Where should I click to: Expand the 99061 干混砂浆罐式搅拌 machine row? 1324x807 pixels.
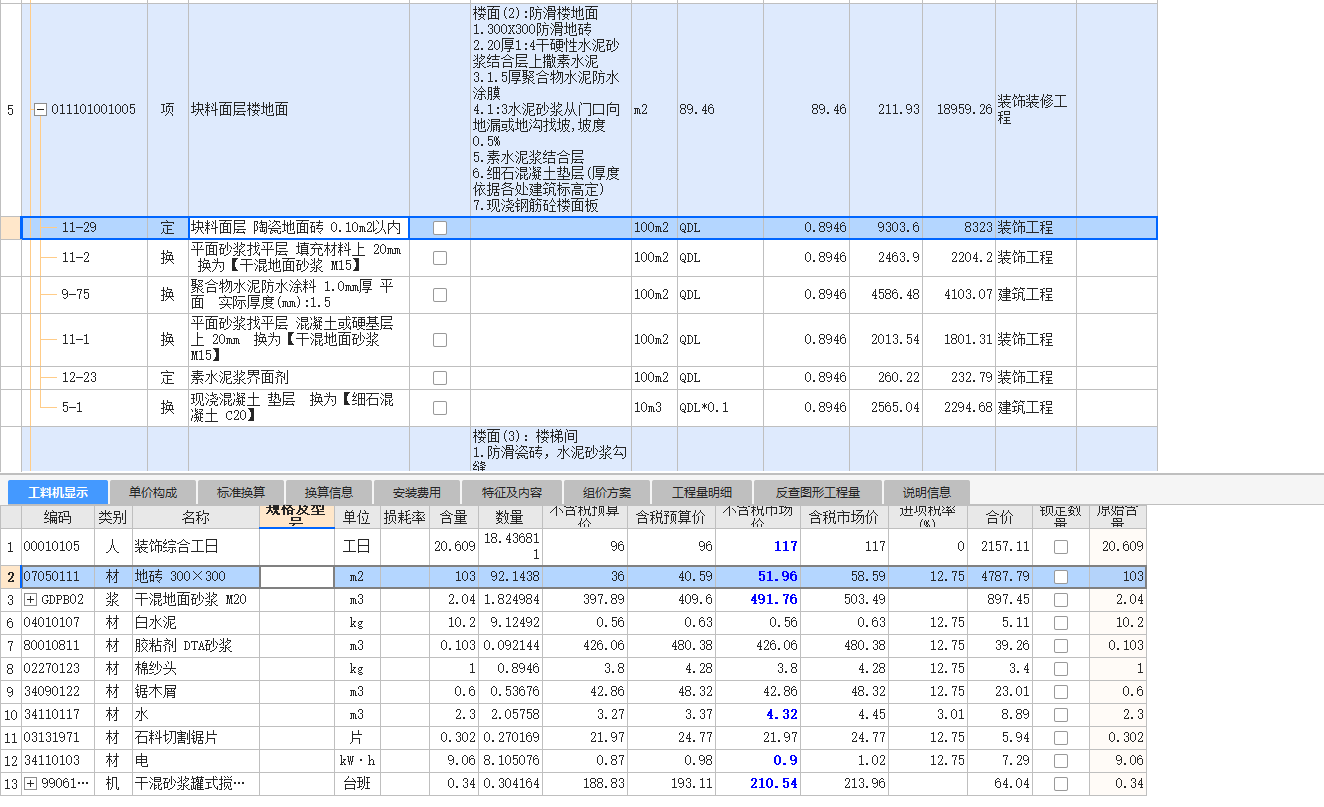point(30,784)
